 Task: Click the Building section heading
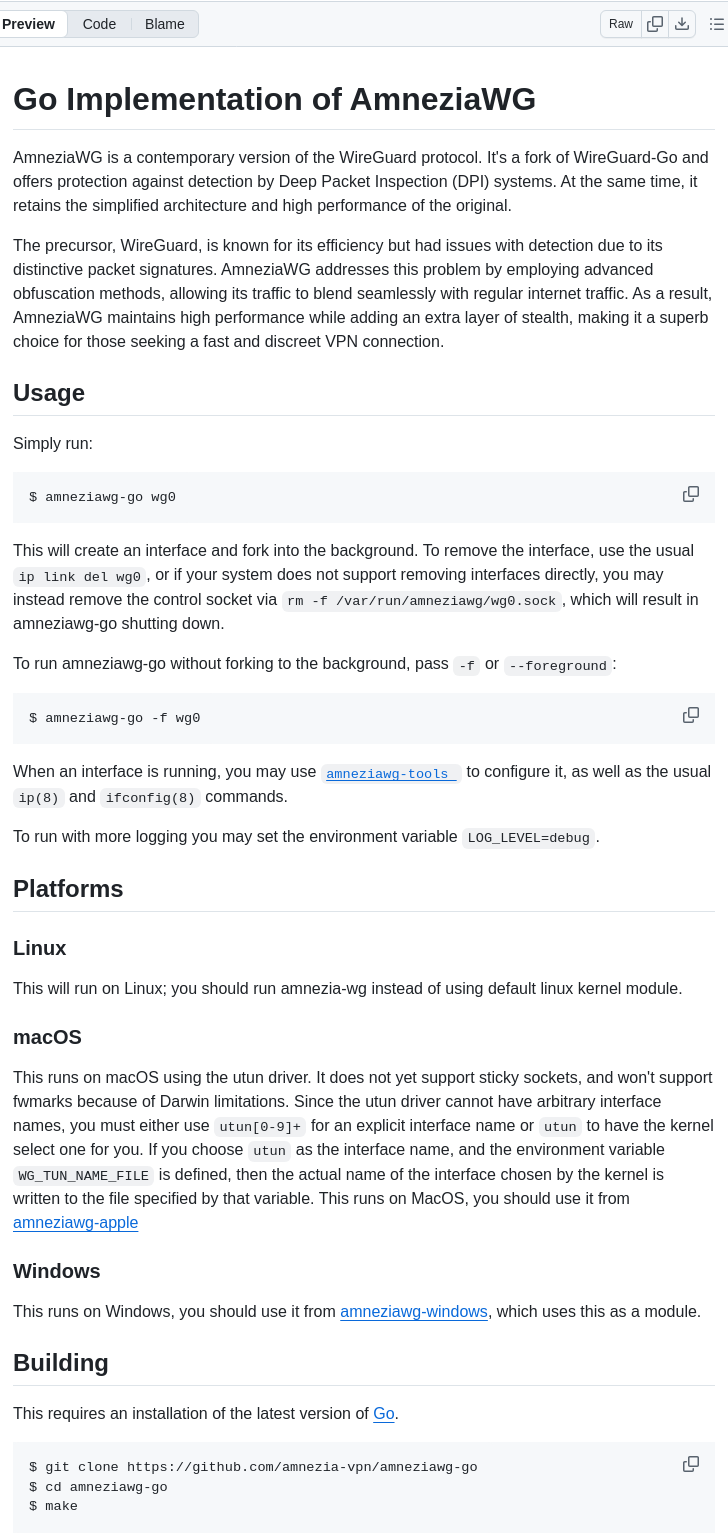coord(60,1363)
